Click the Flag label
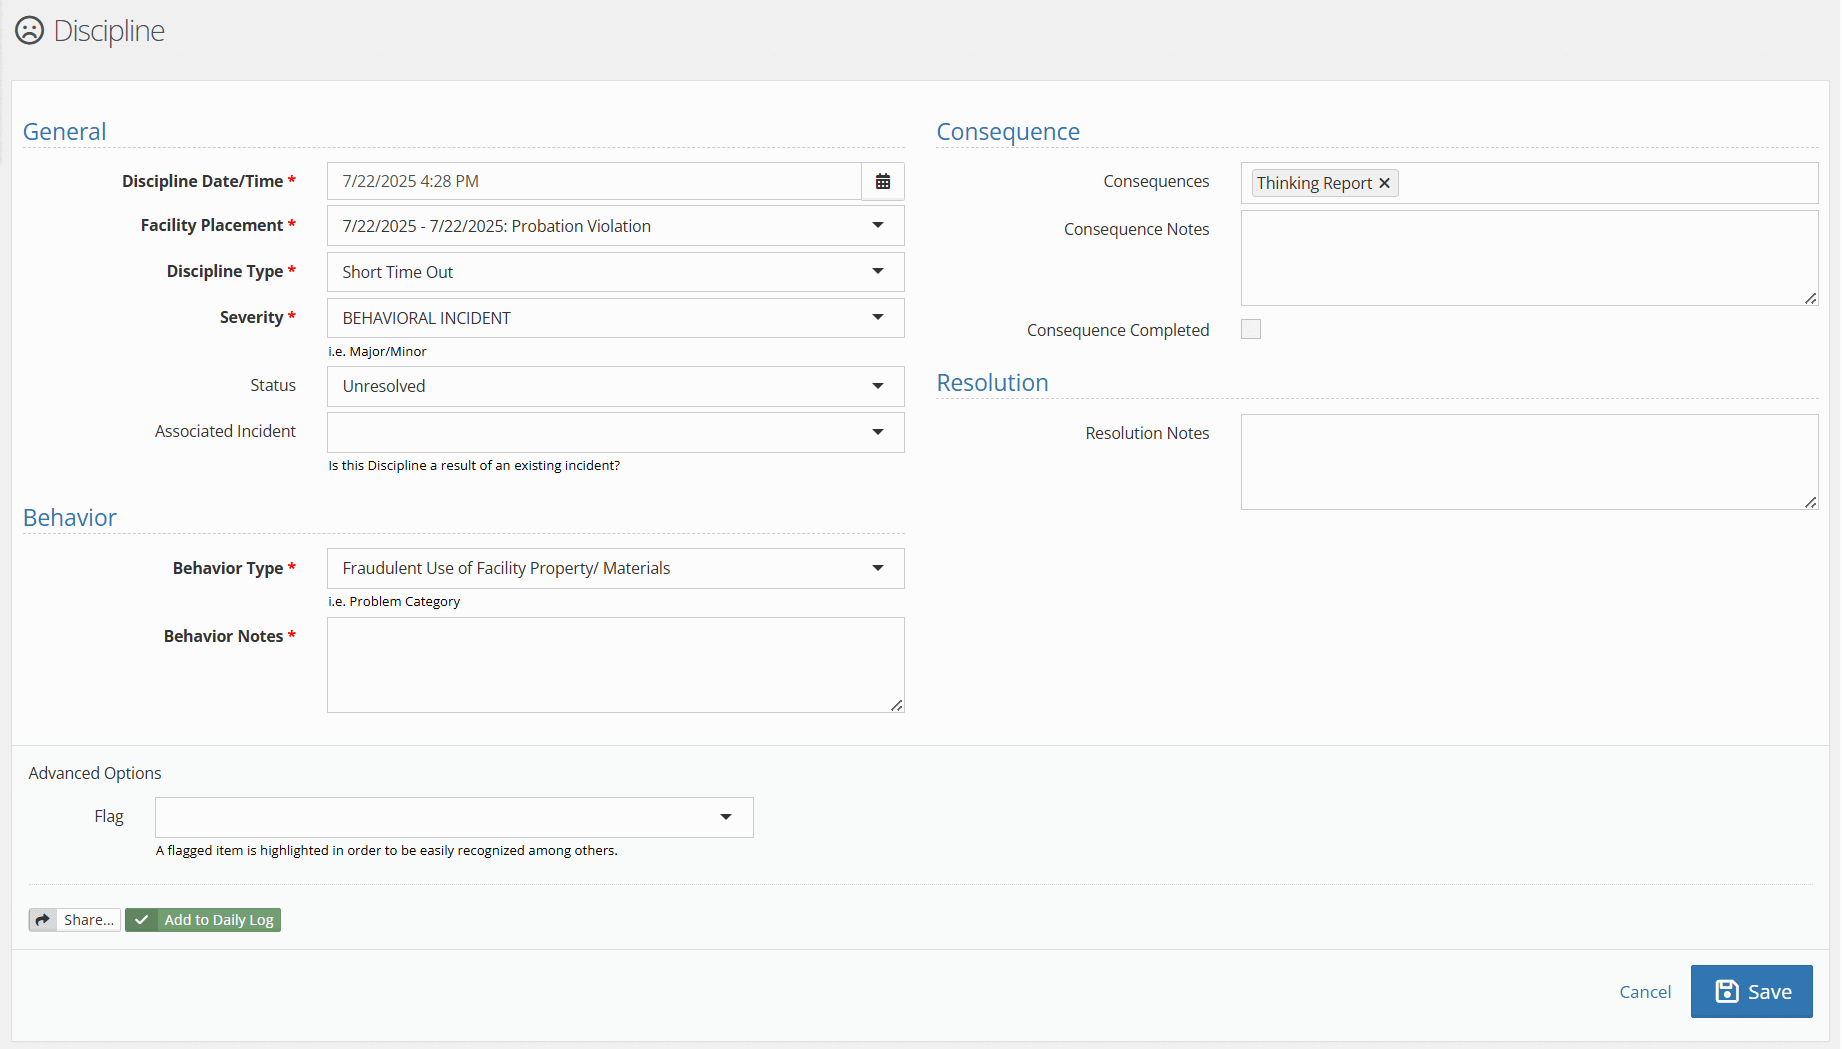The image size is (1842, 1049). (x=109, y=816)
